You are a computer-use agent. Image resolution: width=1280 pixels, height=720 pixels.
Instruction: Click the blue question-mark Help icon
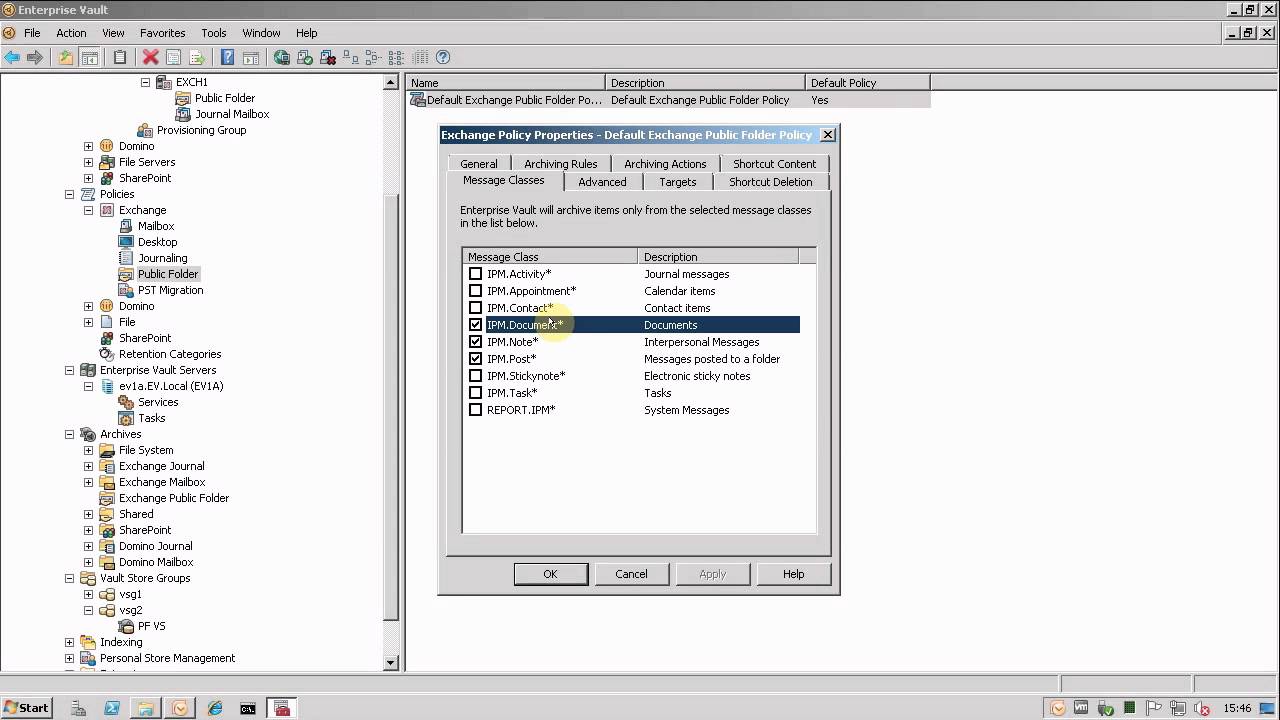[x=227, y=58]
